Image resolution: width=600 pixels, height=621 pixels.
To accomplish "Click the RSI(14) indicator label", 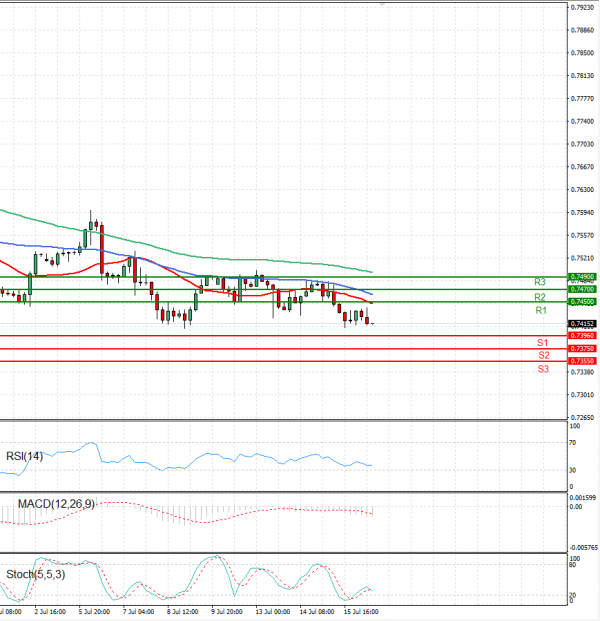I will click(x=25, y=456).
